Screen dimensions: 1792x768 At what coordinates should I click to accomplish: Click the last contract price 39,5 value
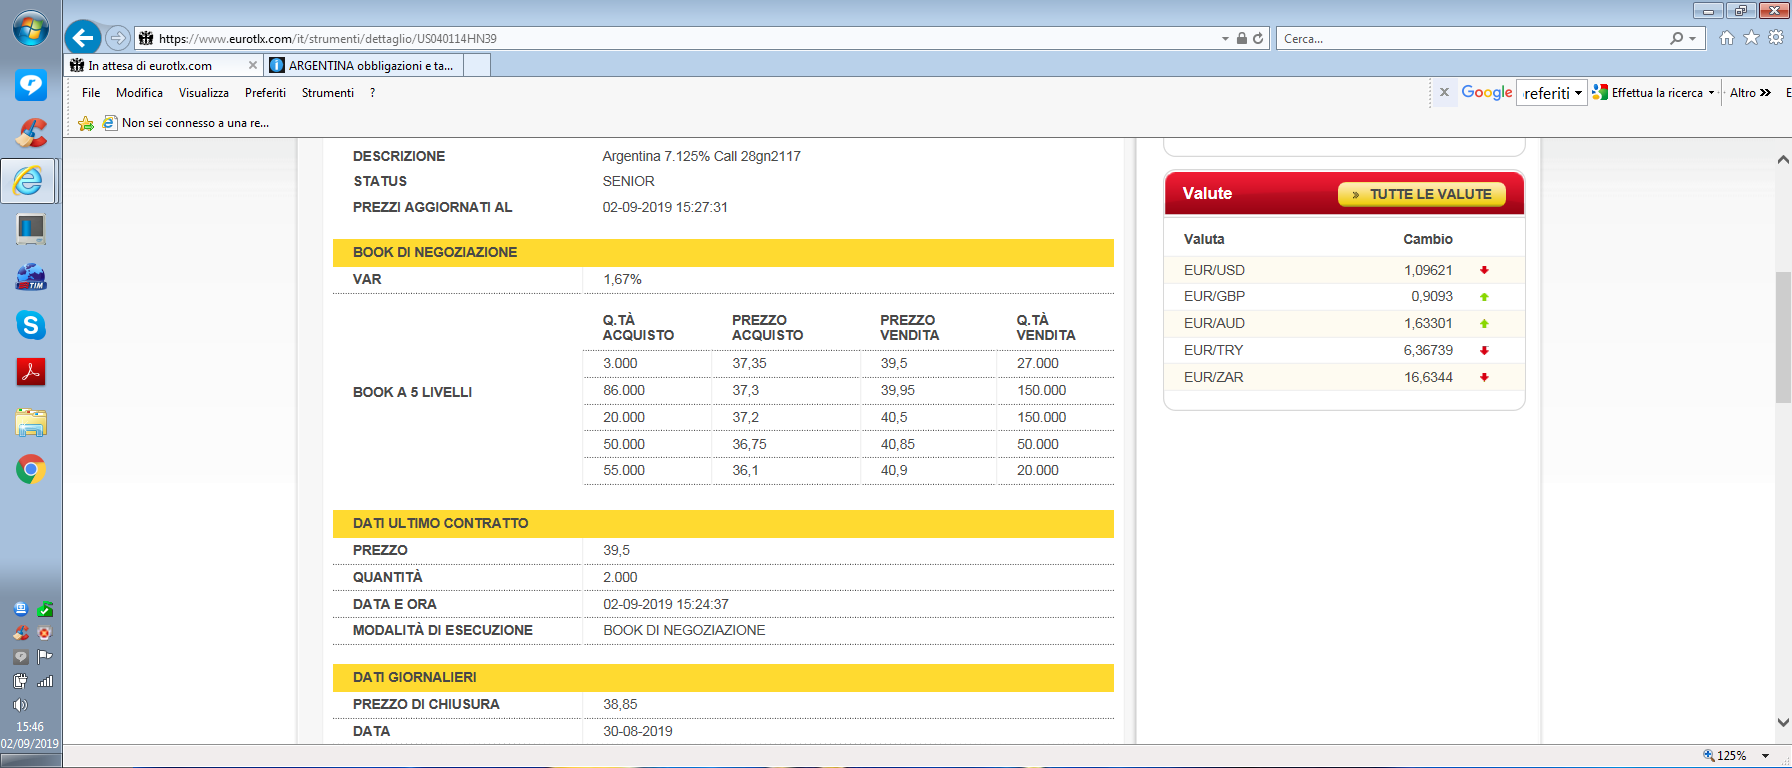616,550
